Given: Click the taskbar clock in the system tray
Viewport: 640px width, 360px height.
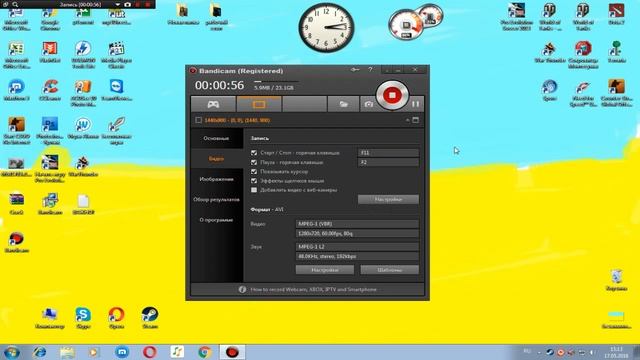Looking at the screenshot, I should (616, 352).
